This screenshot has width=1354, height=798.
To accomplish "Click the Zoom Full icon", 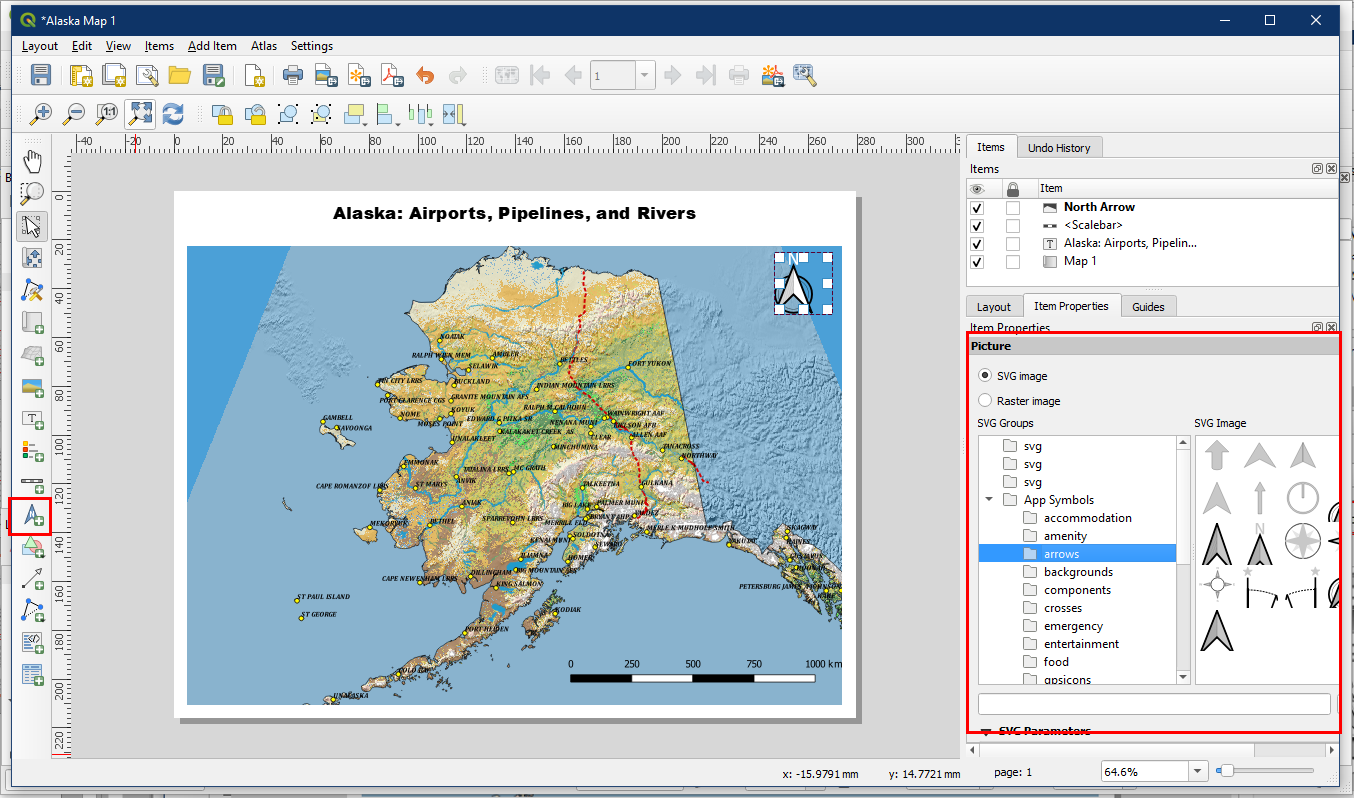I will [140, 114].
